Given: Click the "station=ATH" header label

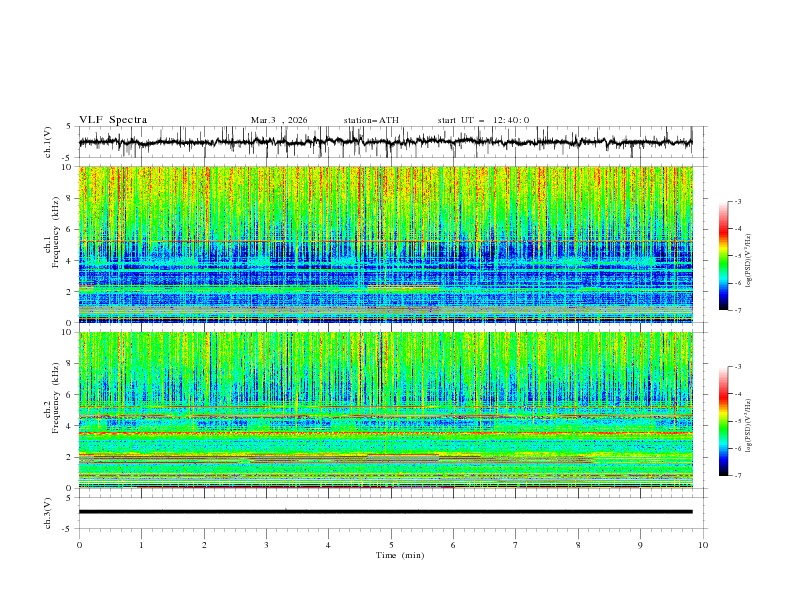Looking at the screenshot, I should [371, 120].
